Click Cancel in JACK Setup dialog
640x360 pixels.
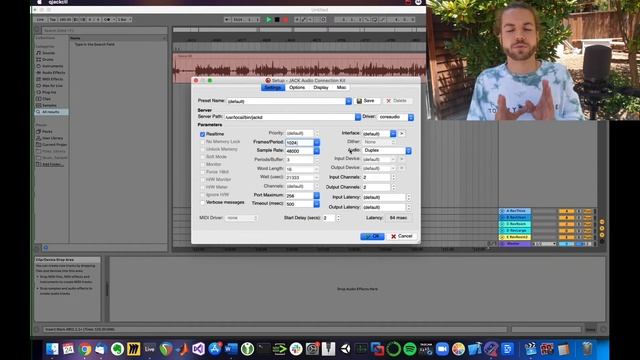tap(401, 236)
